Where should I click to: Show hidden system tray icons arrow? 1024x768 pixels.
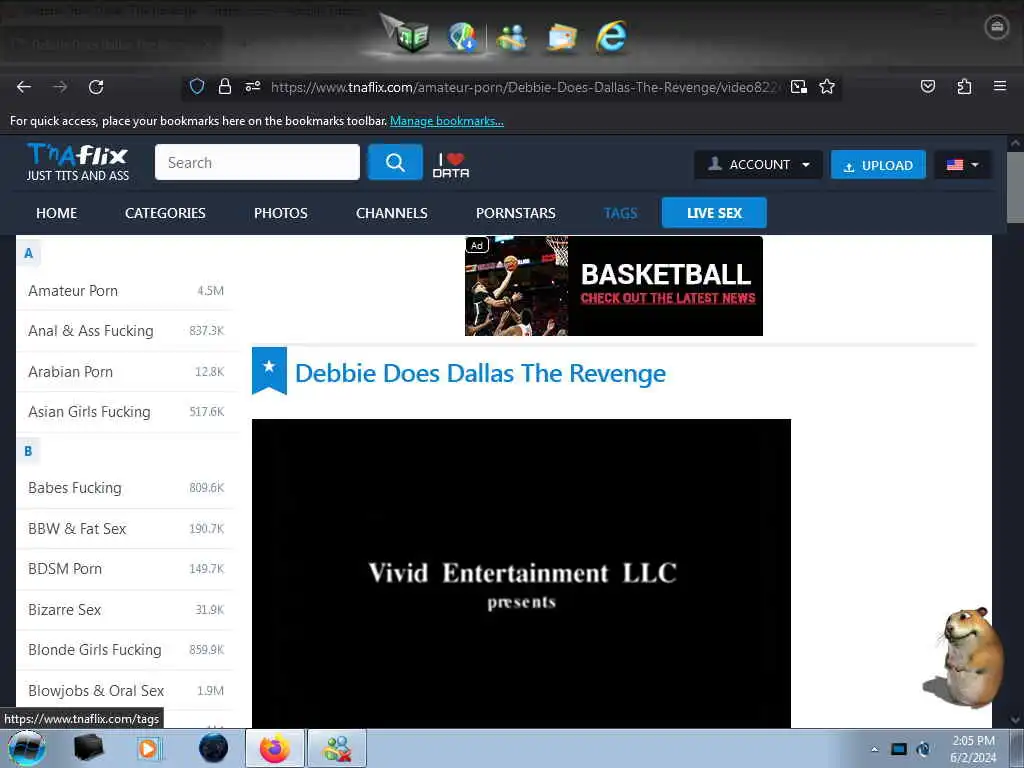click(x=874, y=749)
